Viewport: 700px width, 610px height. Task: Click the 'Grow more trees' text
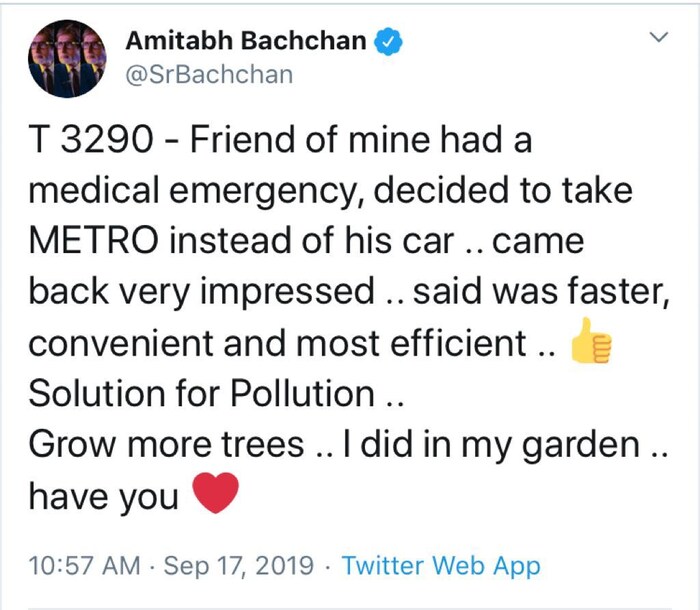point(165,445)
